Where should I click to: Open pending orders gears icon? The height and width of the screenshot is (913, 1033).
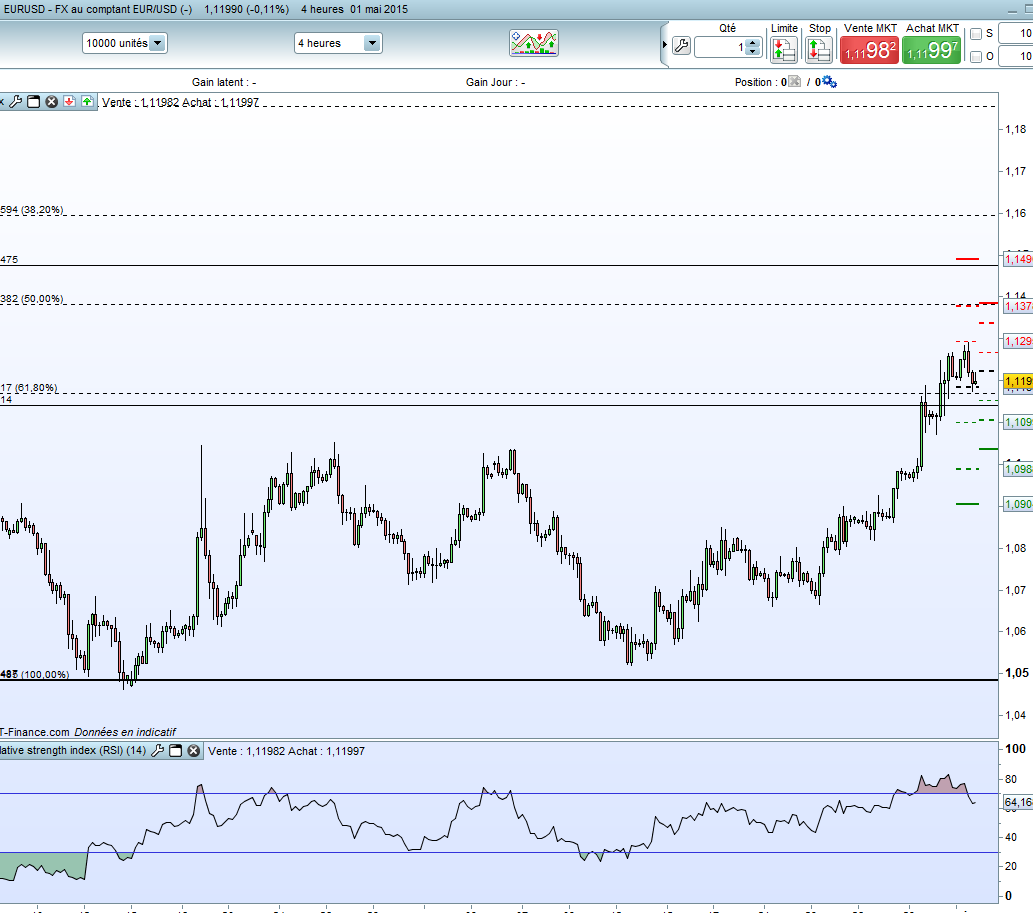[829, 82]
